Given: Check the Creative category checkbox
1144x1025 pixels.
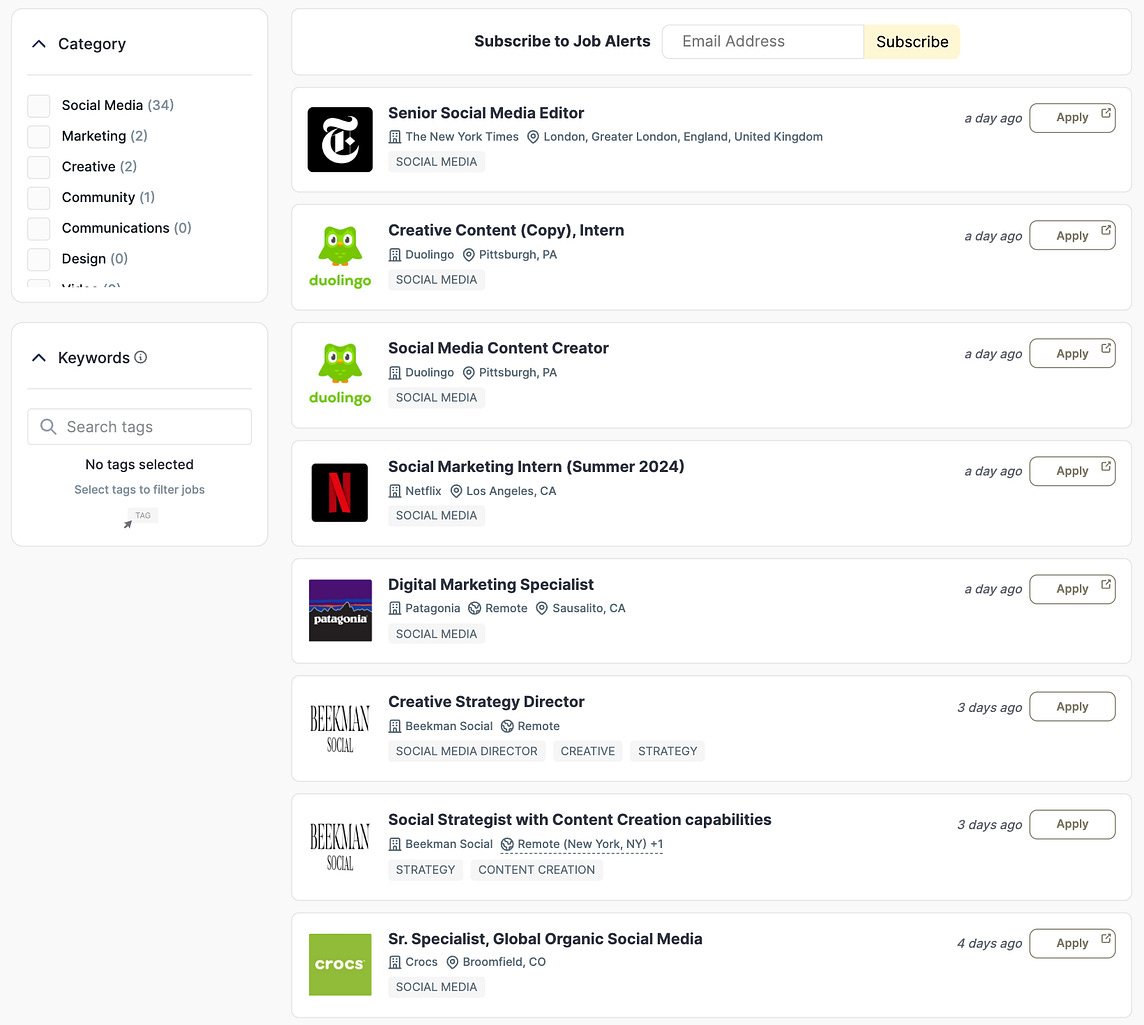Looking at the screenshot, I should [x=39, y=167].
